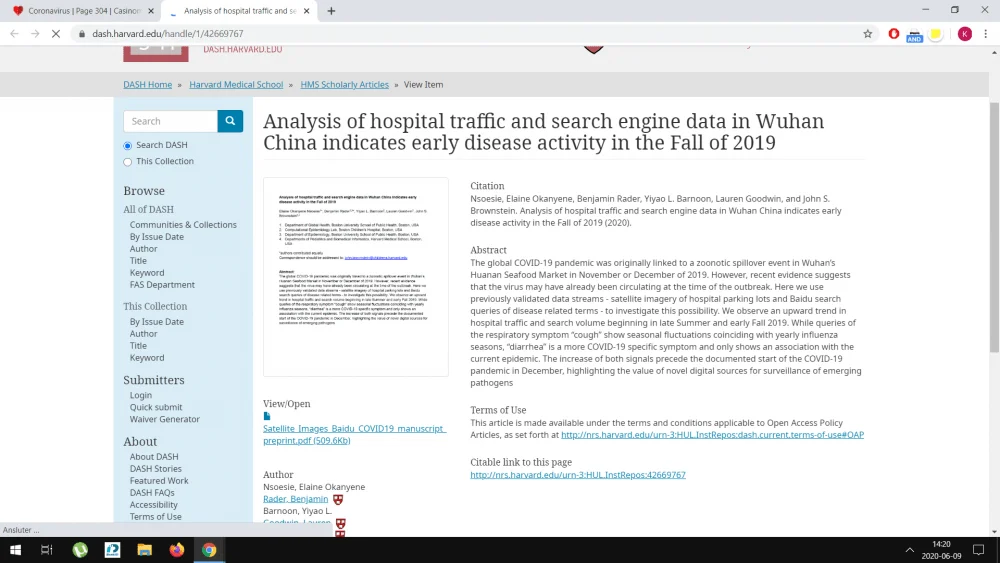Close the Coronavirus Page 304 tab
The height and width of the screenshot is (563, 1000).
(151, 11)
